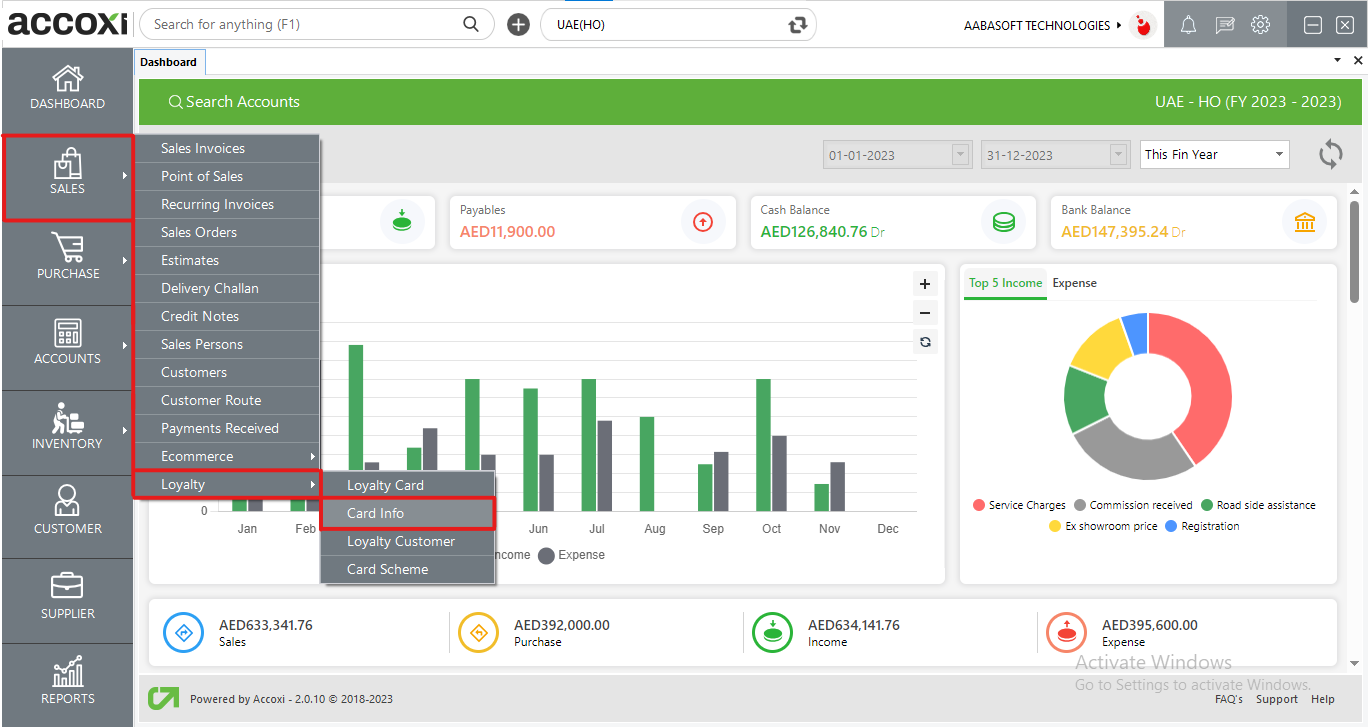Screen dimensions: 1368x727
Task: Open the Dashboard home icon in sidebar
Action: click(67, 88)
